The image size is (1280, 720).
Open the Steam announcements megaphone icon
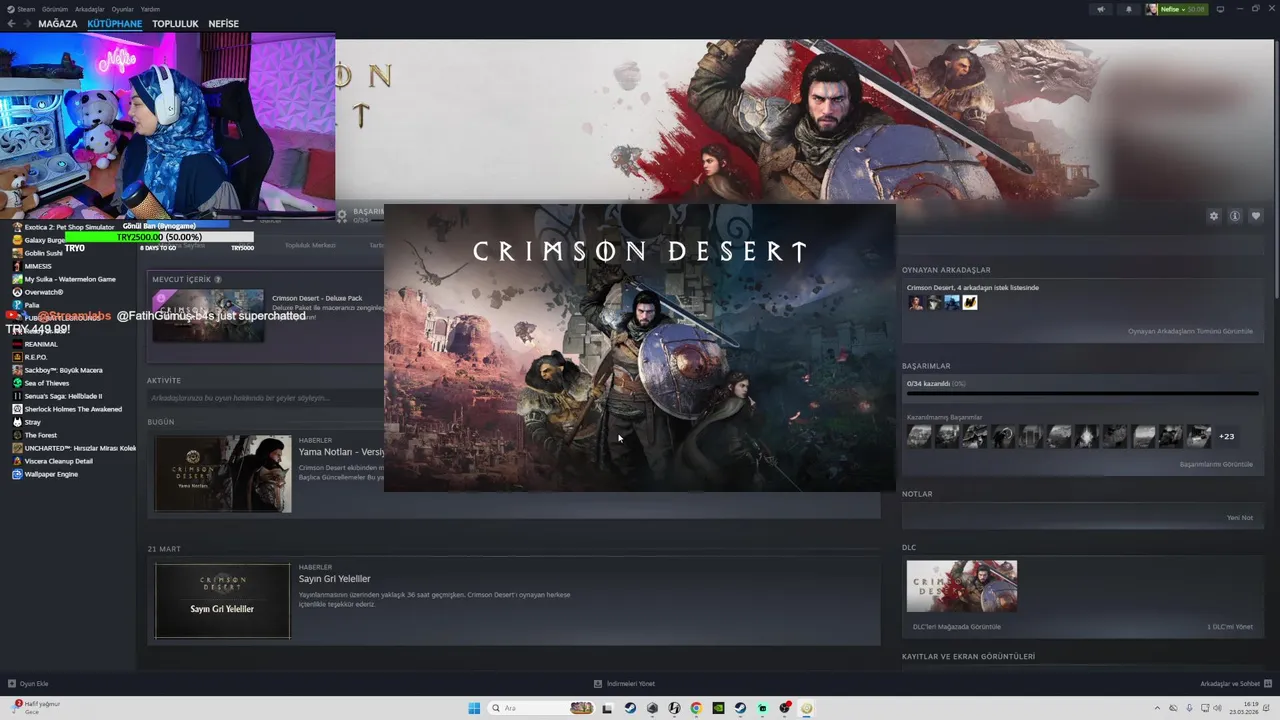1101,9
